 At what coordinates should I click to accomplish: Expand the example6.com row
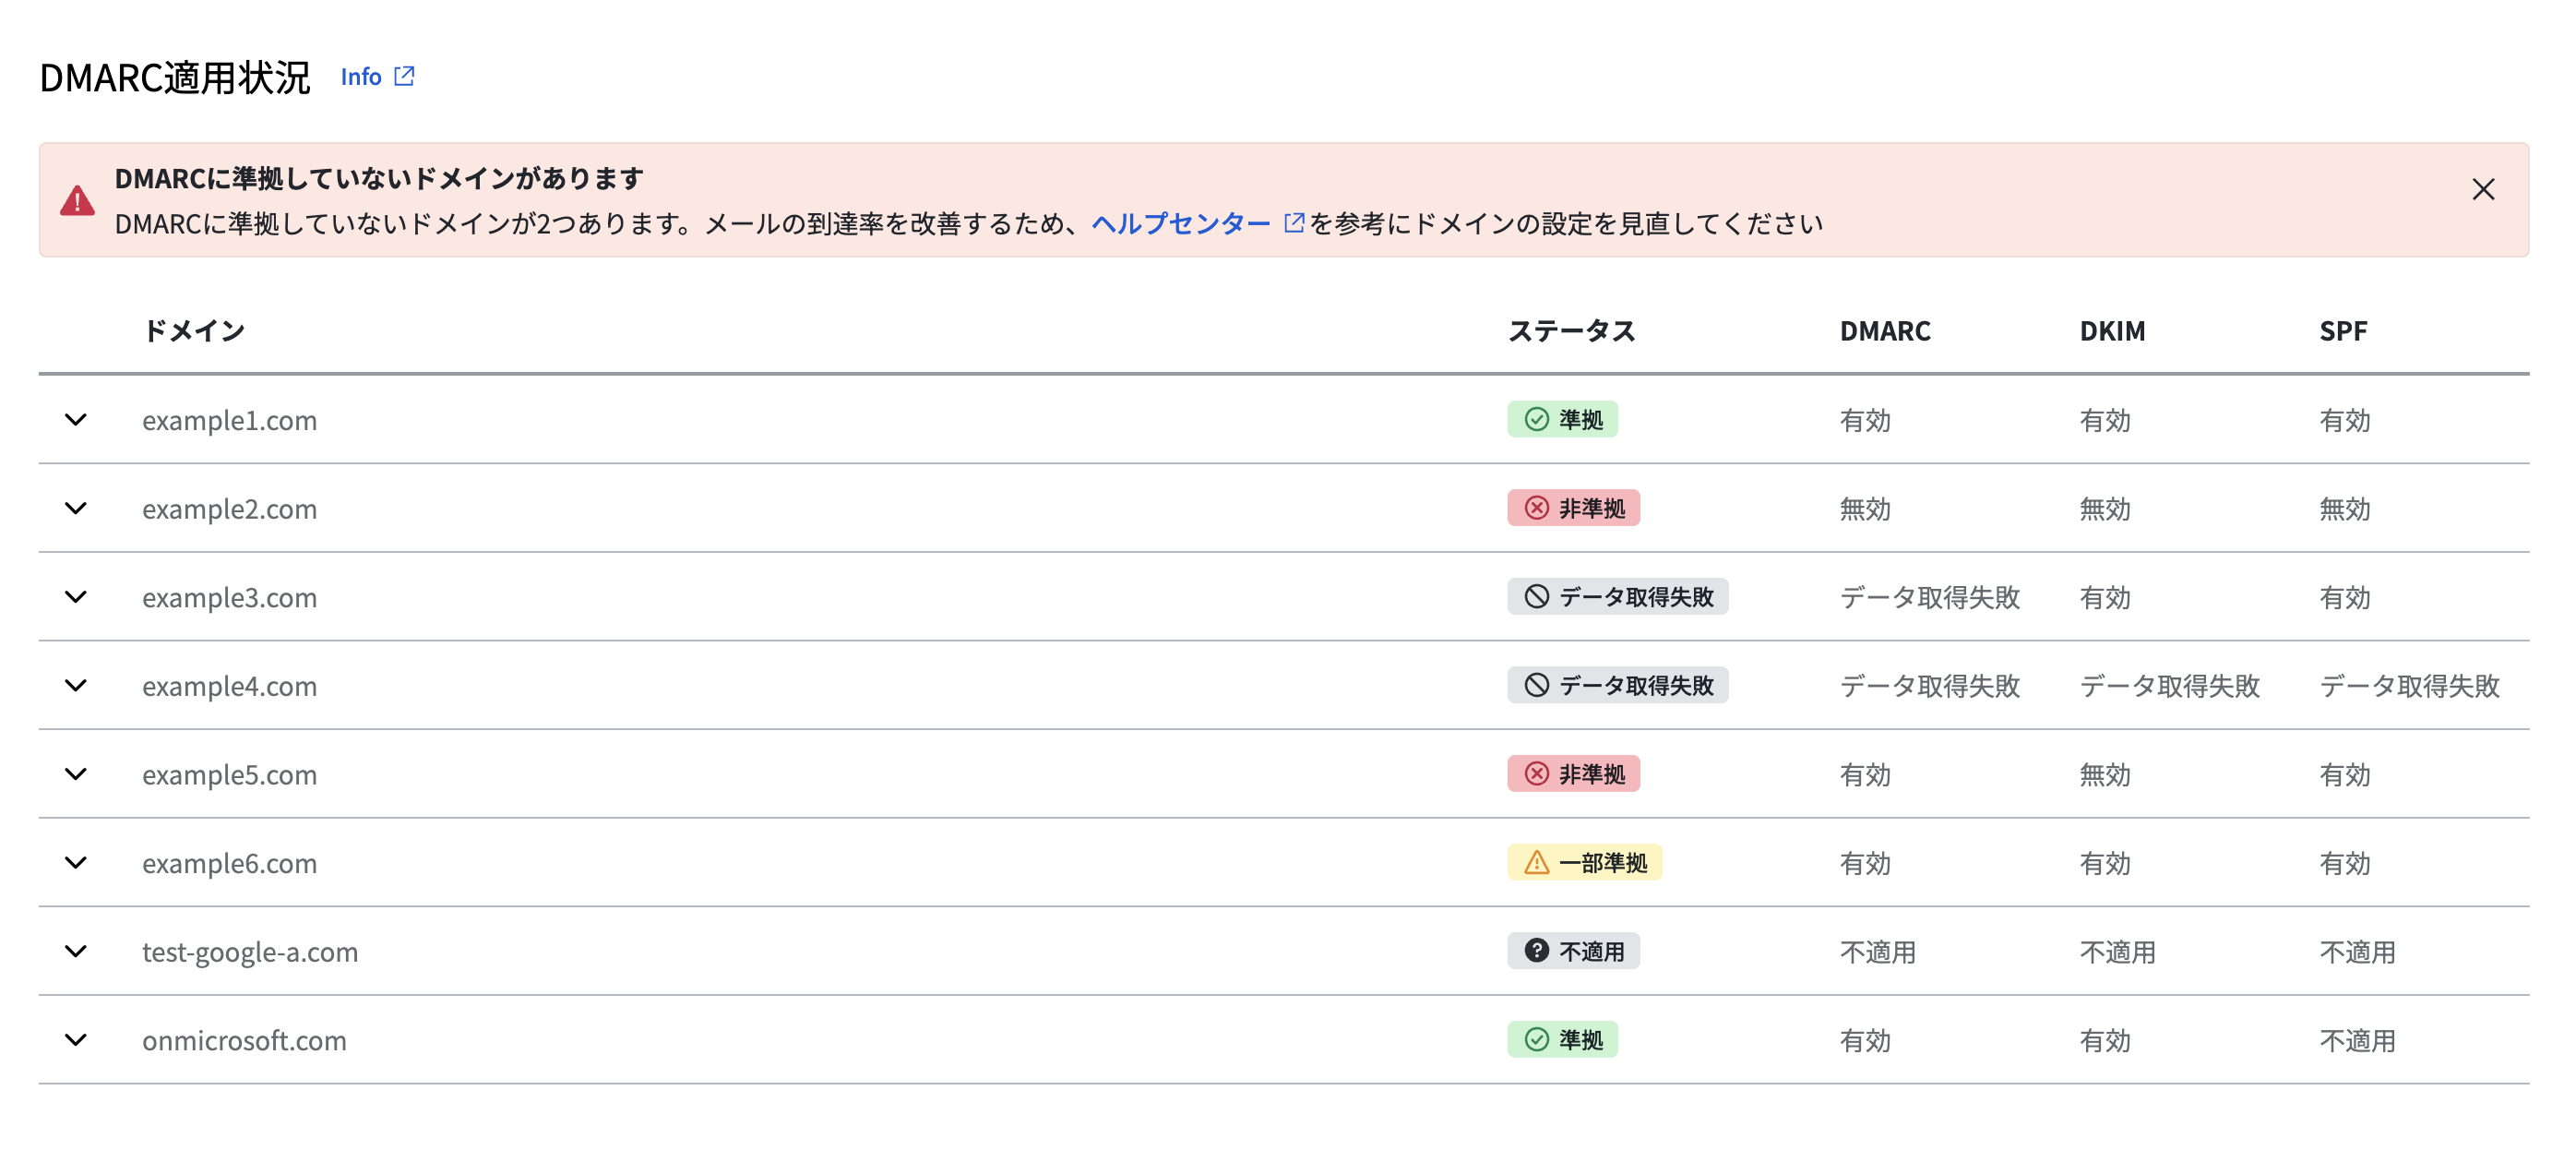coord(76,862)
